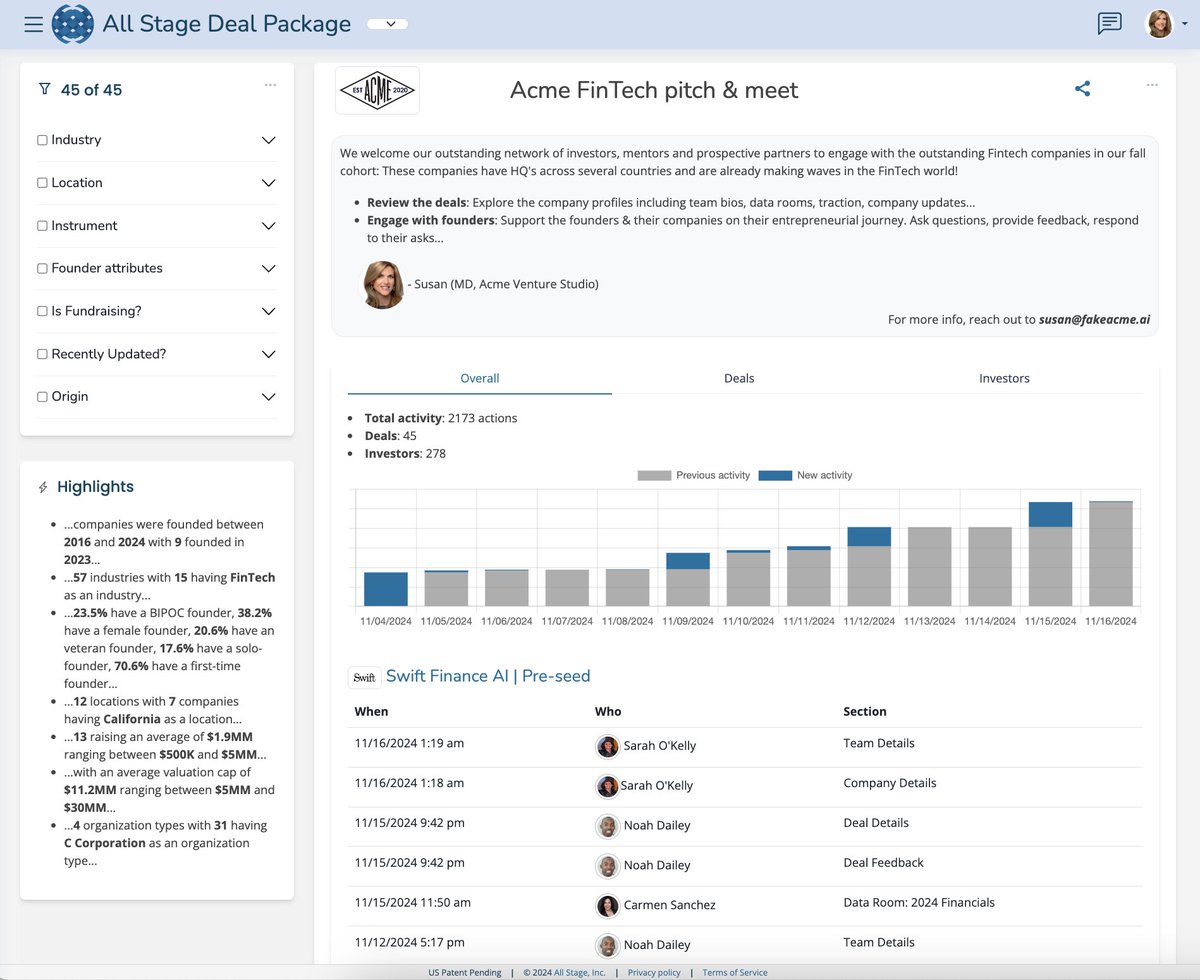Click the 45 of 45 filter count
The height and width of the screenshot is (980, 1200).
91,90
